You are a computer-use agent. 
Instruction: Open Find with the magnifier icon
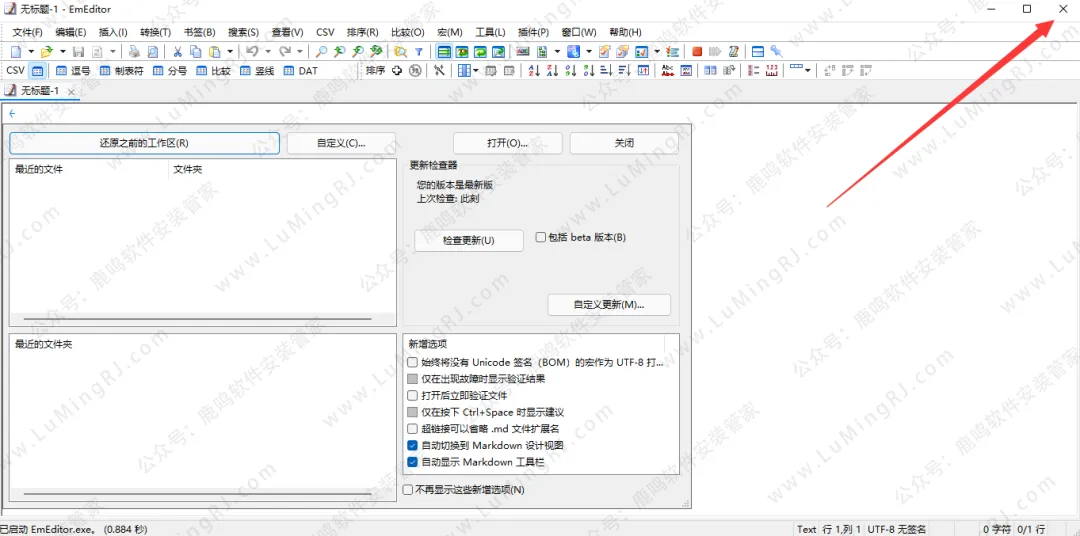coord(321,51)
